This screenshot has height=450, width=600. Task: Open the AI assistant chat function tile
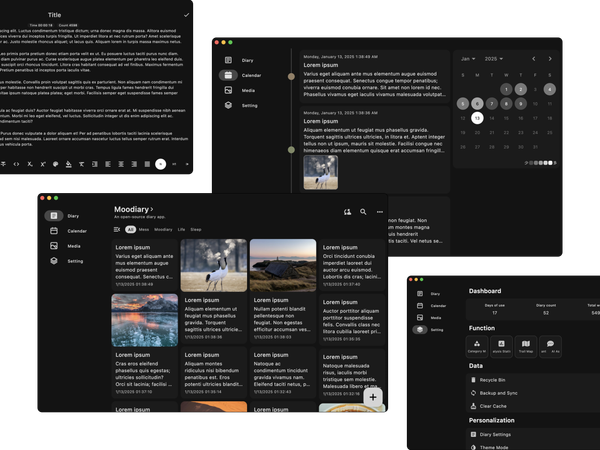click(550, 346)
